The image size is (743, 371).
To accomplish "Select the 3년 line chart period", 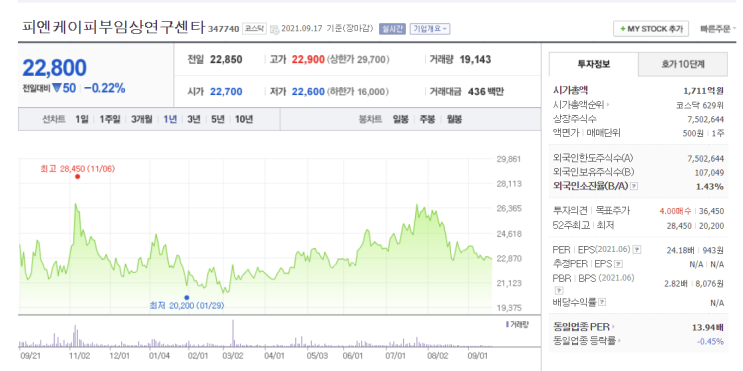I will click(x=193, y=119).
